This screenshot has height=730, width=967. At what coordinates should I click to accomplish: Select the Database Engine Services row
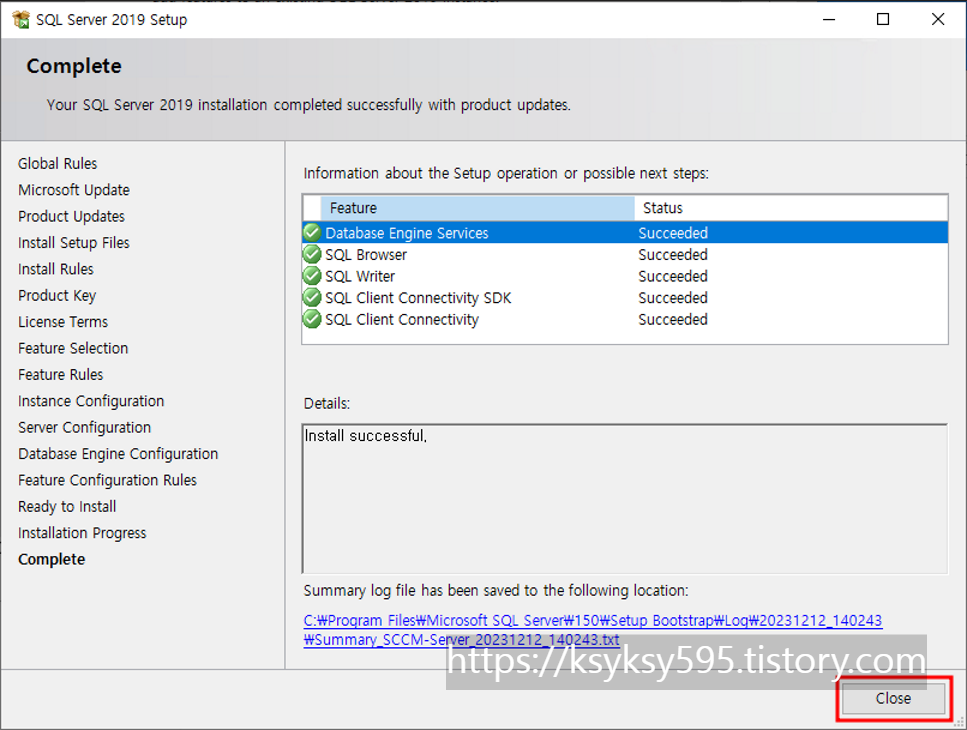click(625, 232)
